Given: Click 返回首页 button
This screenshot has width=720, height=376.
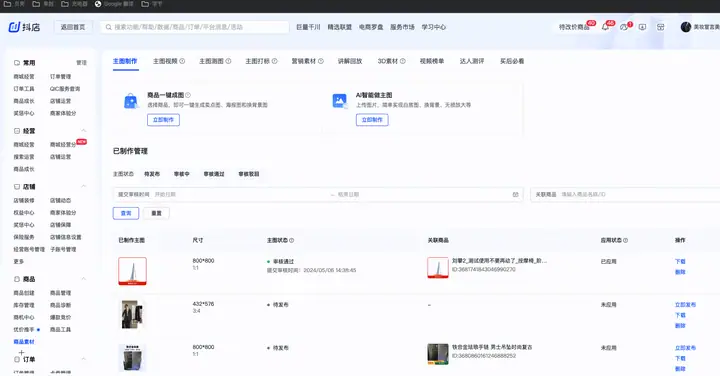Looking at the screenshot, I should pos(73,27).
